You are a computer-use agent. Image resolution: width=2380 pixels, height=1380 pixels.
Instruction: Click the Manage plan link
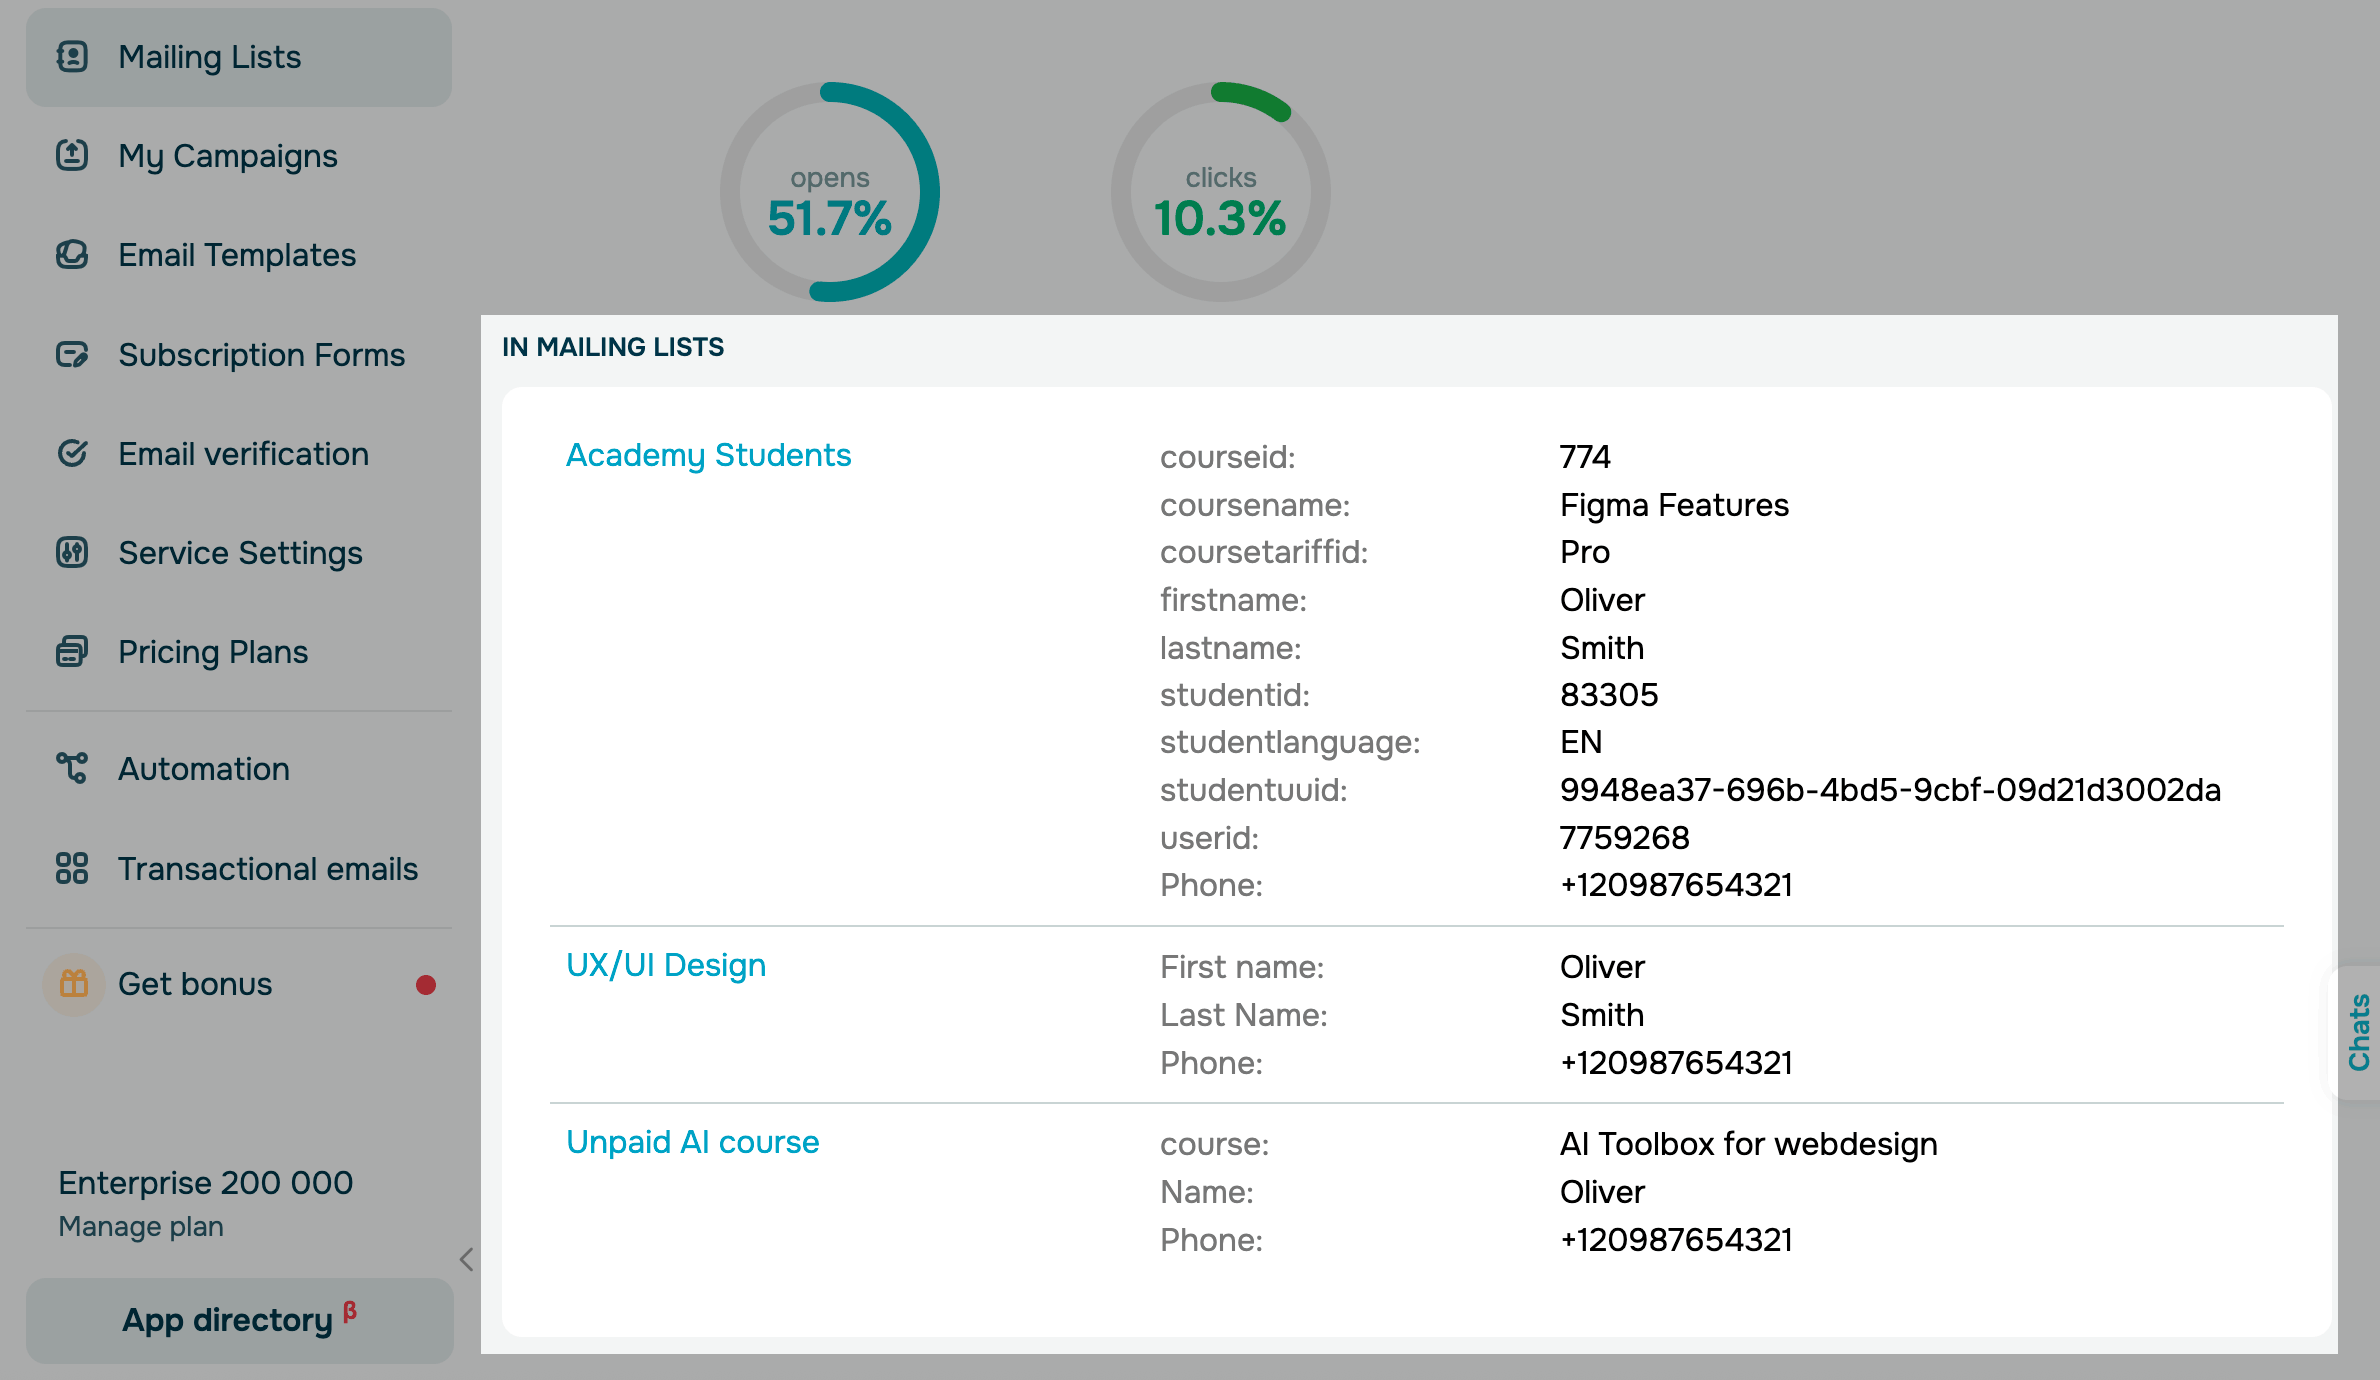pyautogui.click(x=141, y=1227)
